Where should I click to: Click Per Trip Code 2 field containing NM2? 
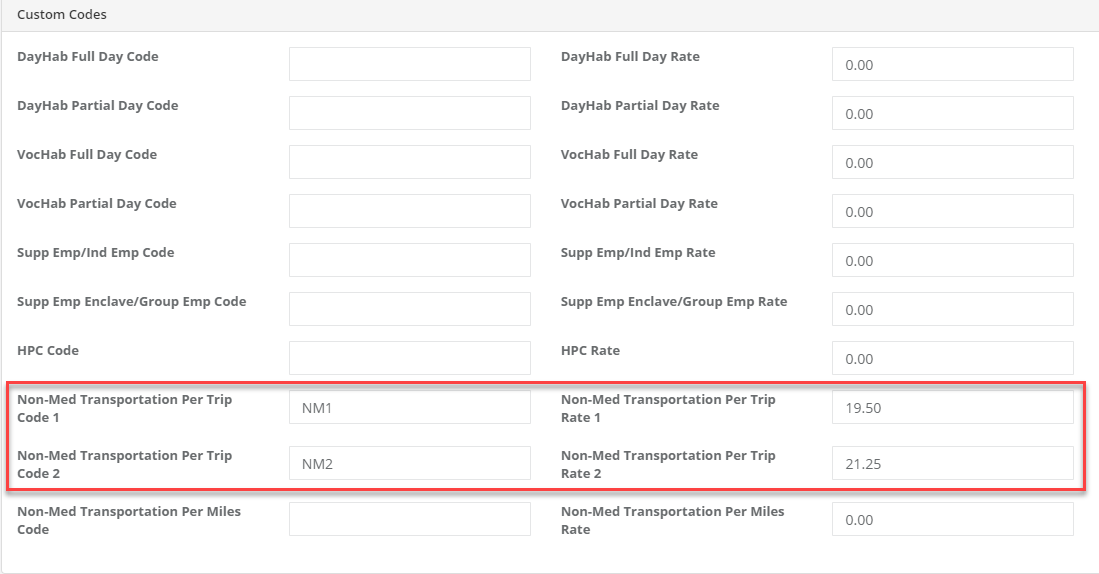[409, 463]
